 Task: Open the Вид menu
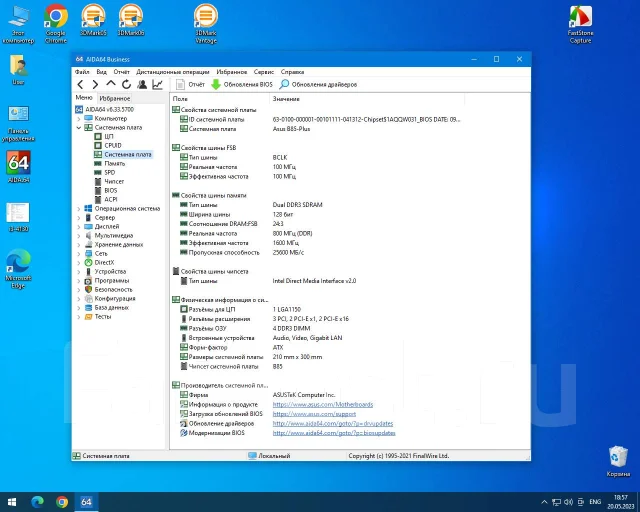tap(101, 72)
